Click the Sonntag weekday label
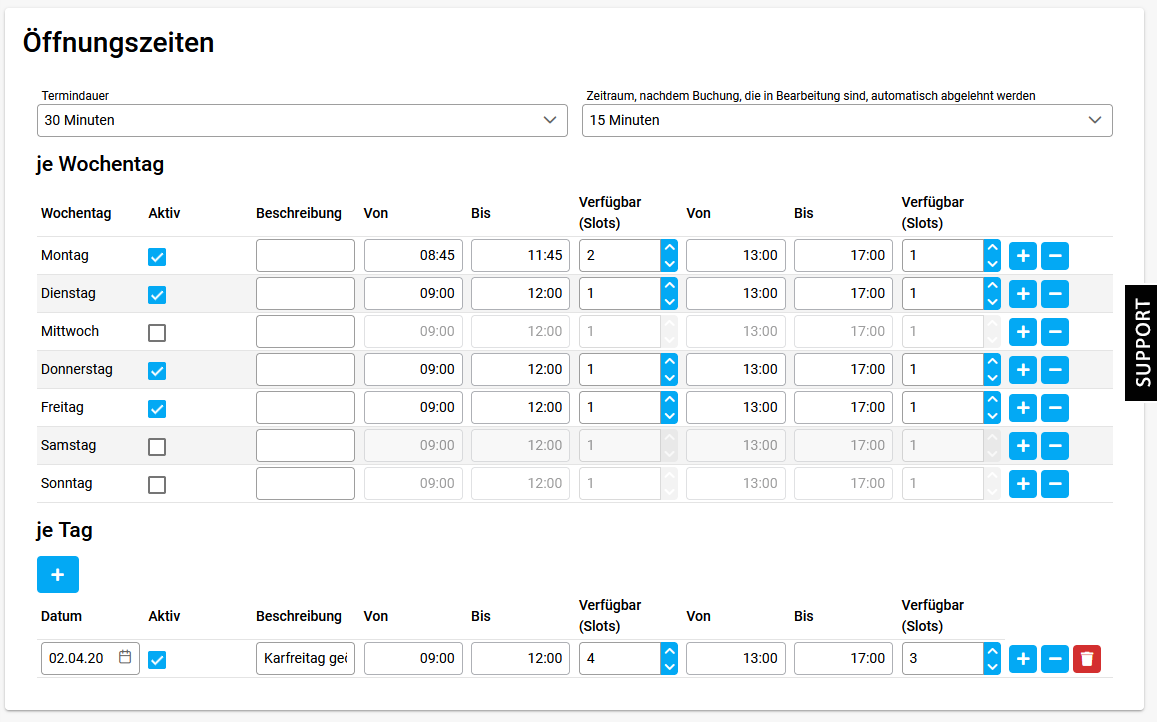This screenshot has height=722, width=1157. [x=66, y=484]
